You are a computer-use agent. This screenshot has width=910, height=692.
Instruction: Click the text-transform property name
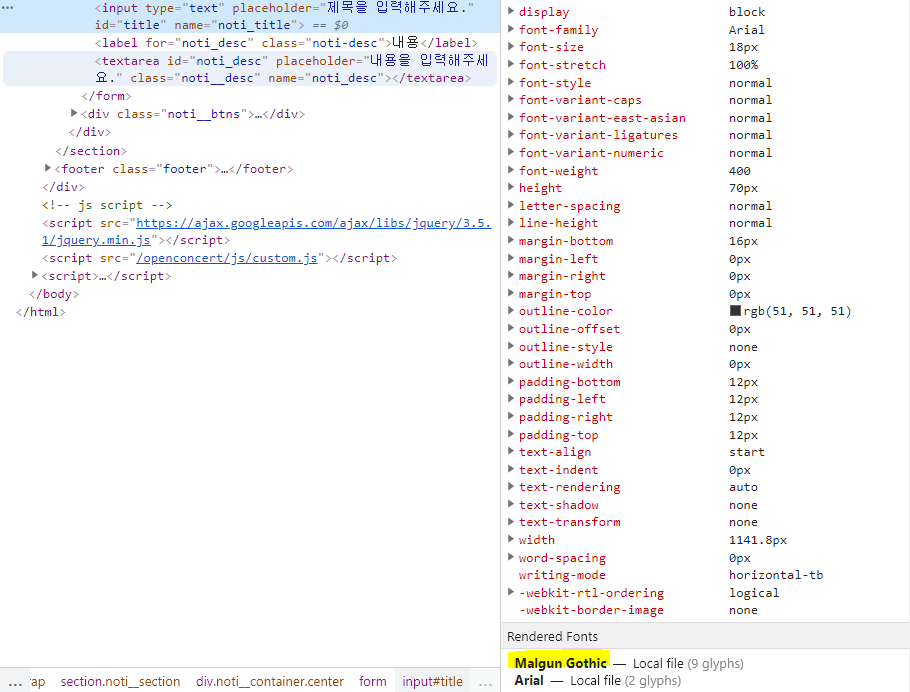[569, 522]
